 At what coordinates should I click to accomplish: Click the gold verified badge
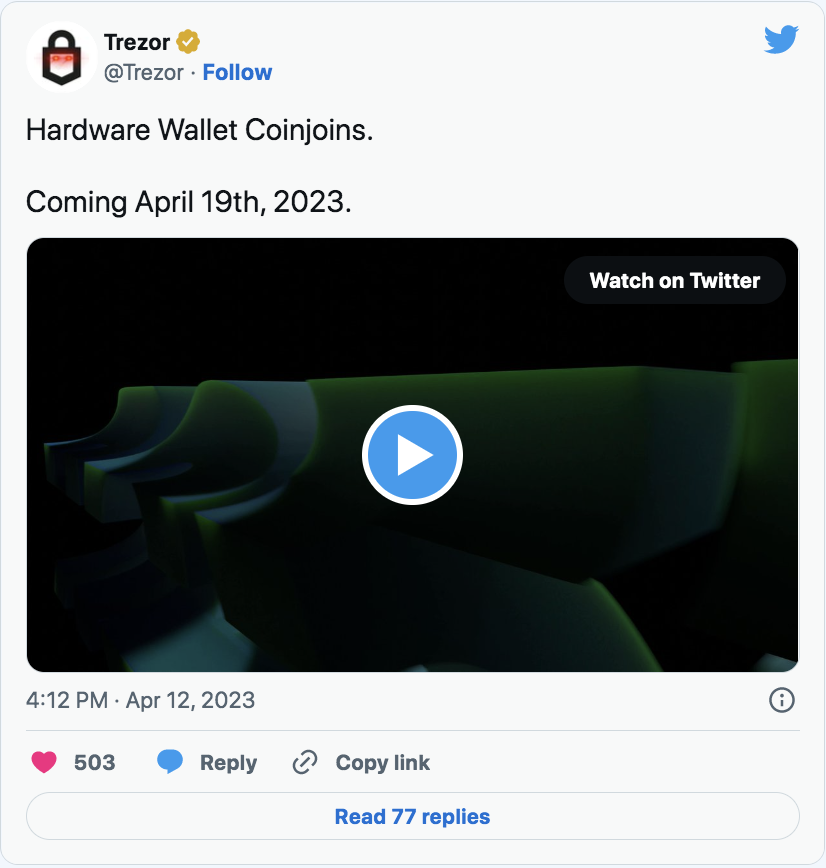[x=188, y=42]
